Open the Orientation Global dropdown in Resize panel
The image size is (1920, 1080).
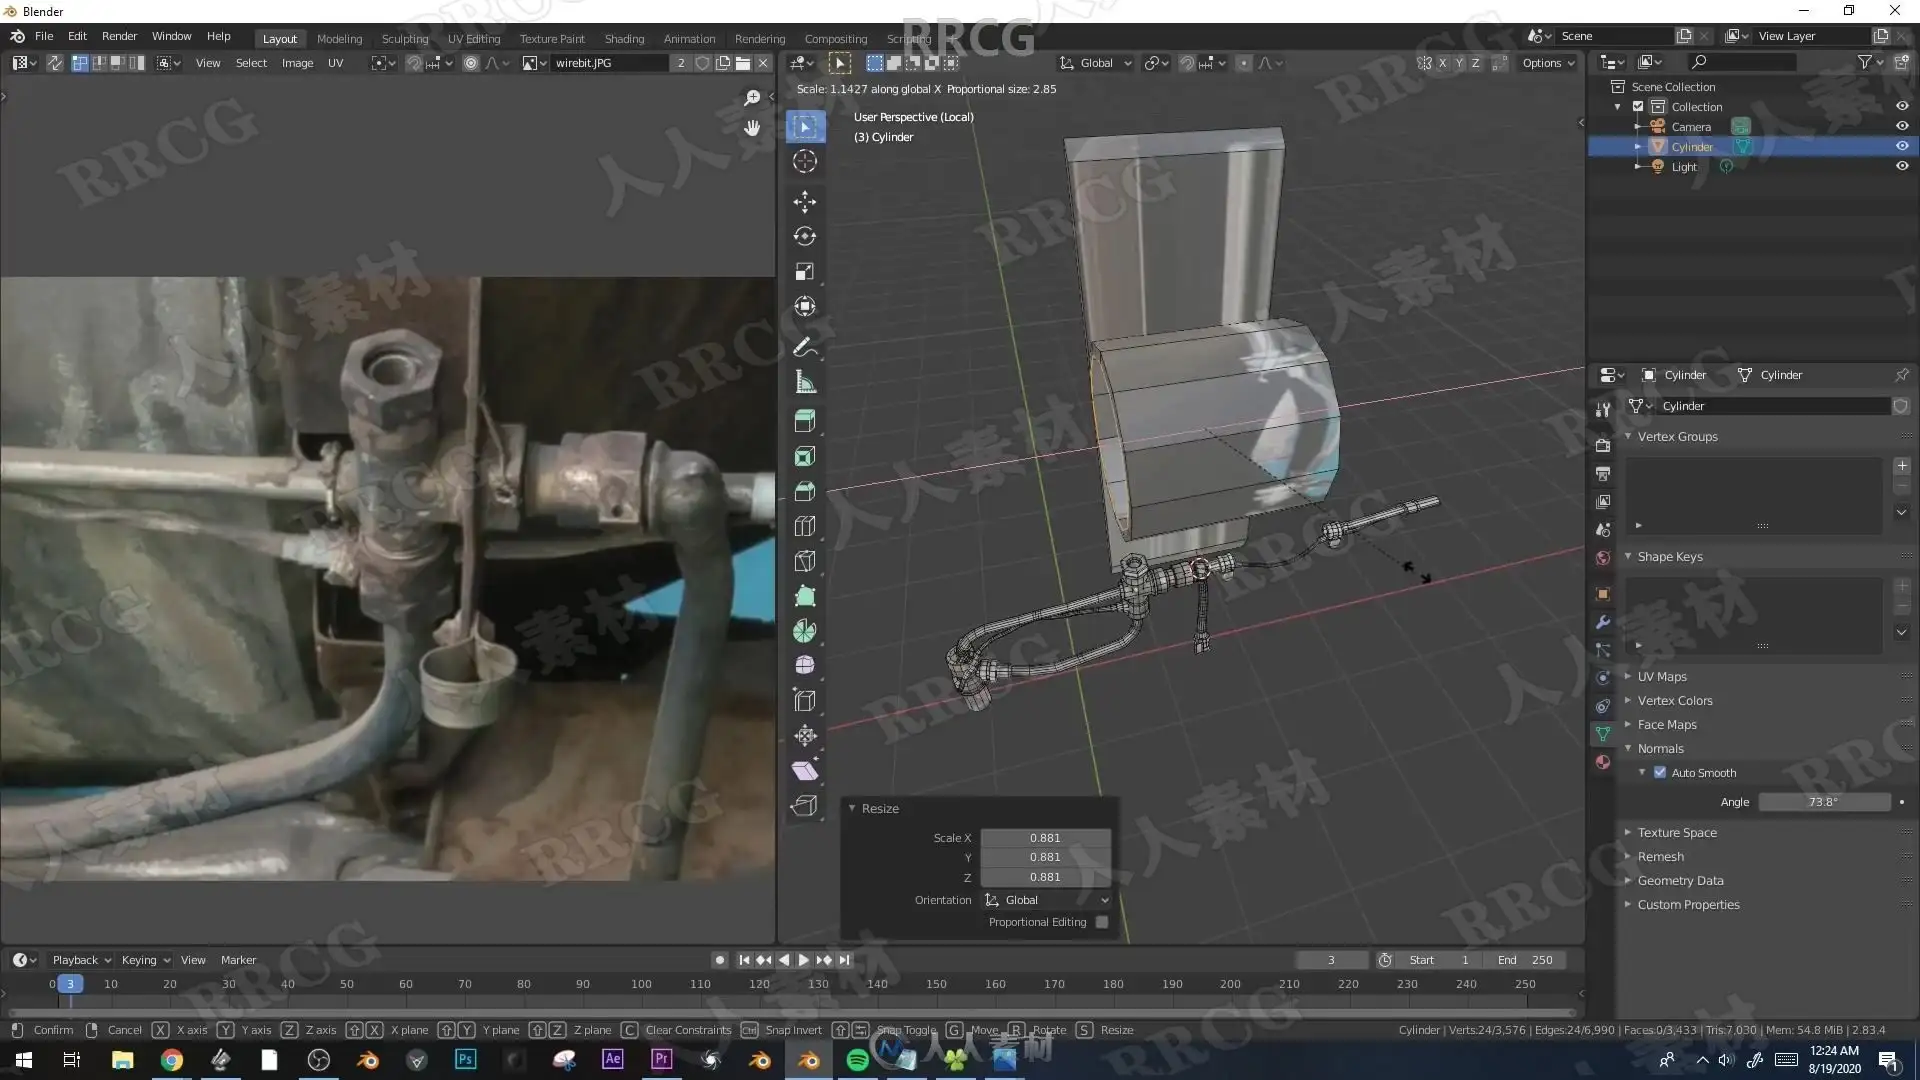(1046, 900)
